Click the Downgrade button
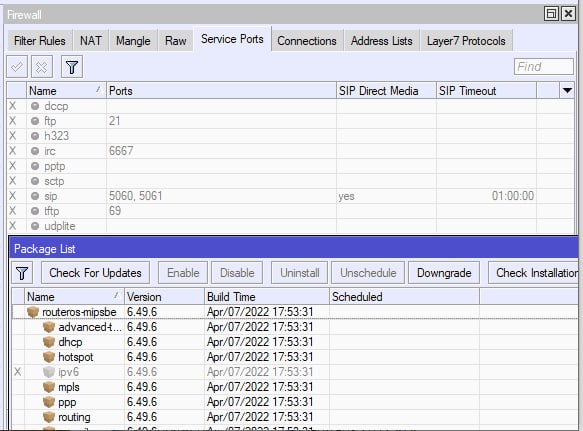The image size is (583, 431). (444, 273)
